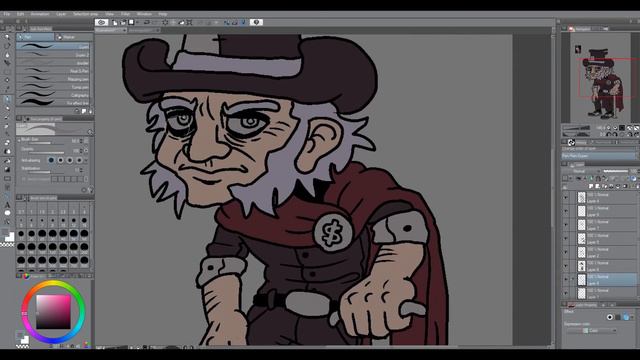
Task: Open the Filter menu
Action: coord(125,14)
